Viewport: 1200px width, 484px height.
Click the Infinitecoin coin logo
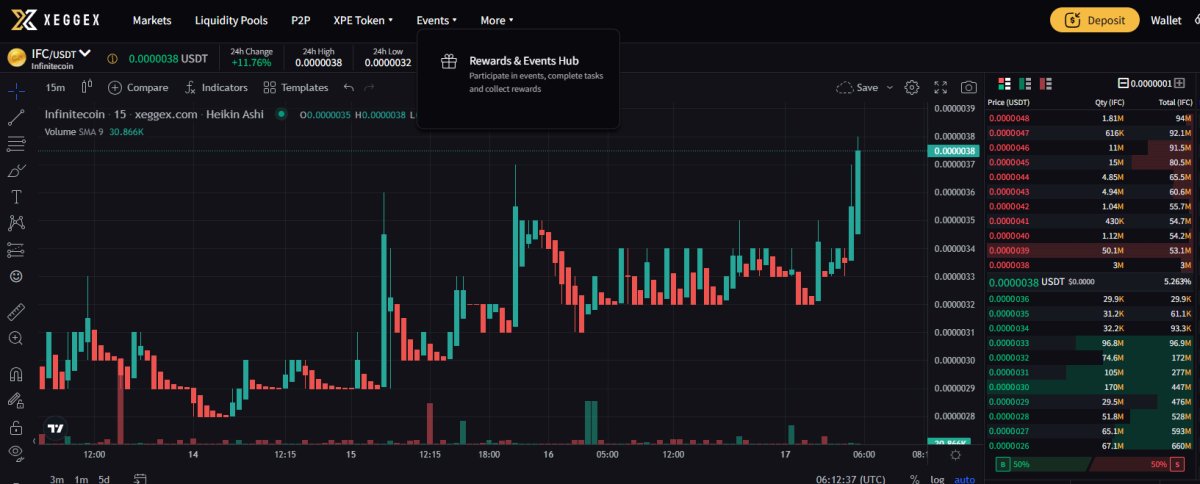click(x=16, y=58)
